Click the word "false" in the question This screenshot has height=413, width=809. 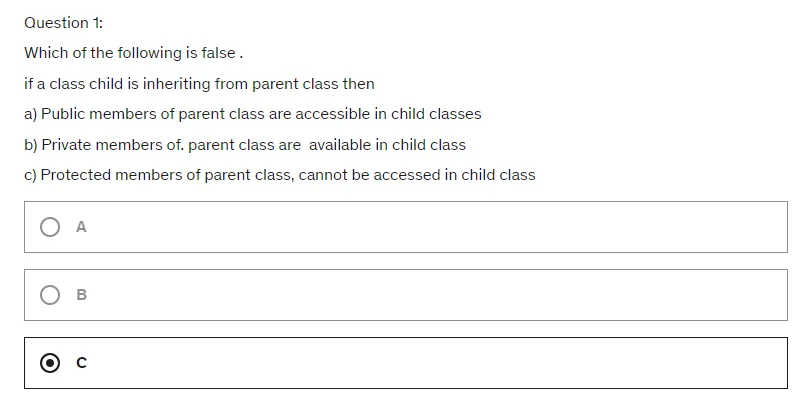coord(218,53)
